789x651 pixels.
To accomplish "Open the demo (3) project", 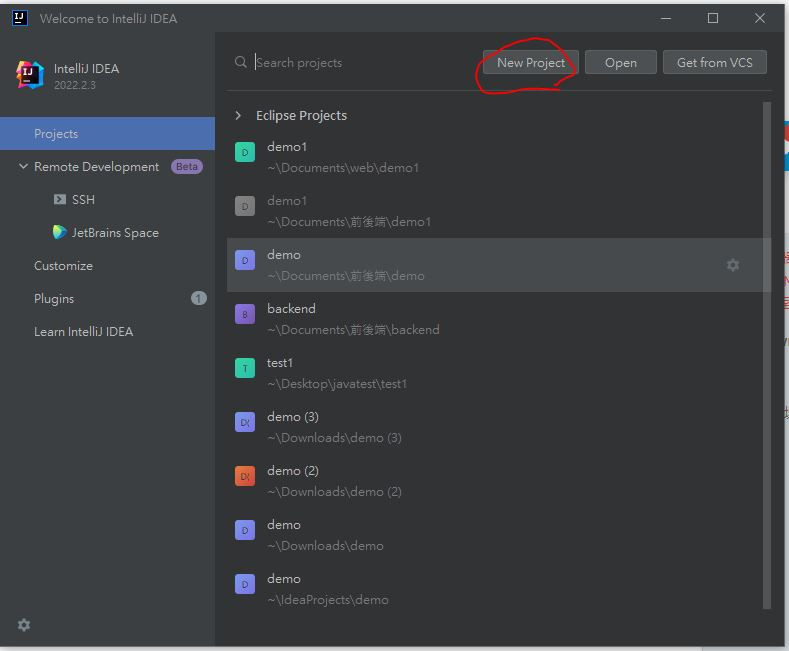I will tap(498, 427).
